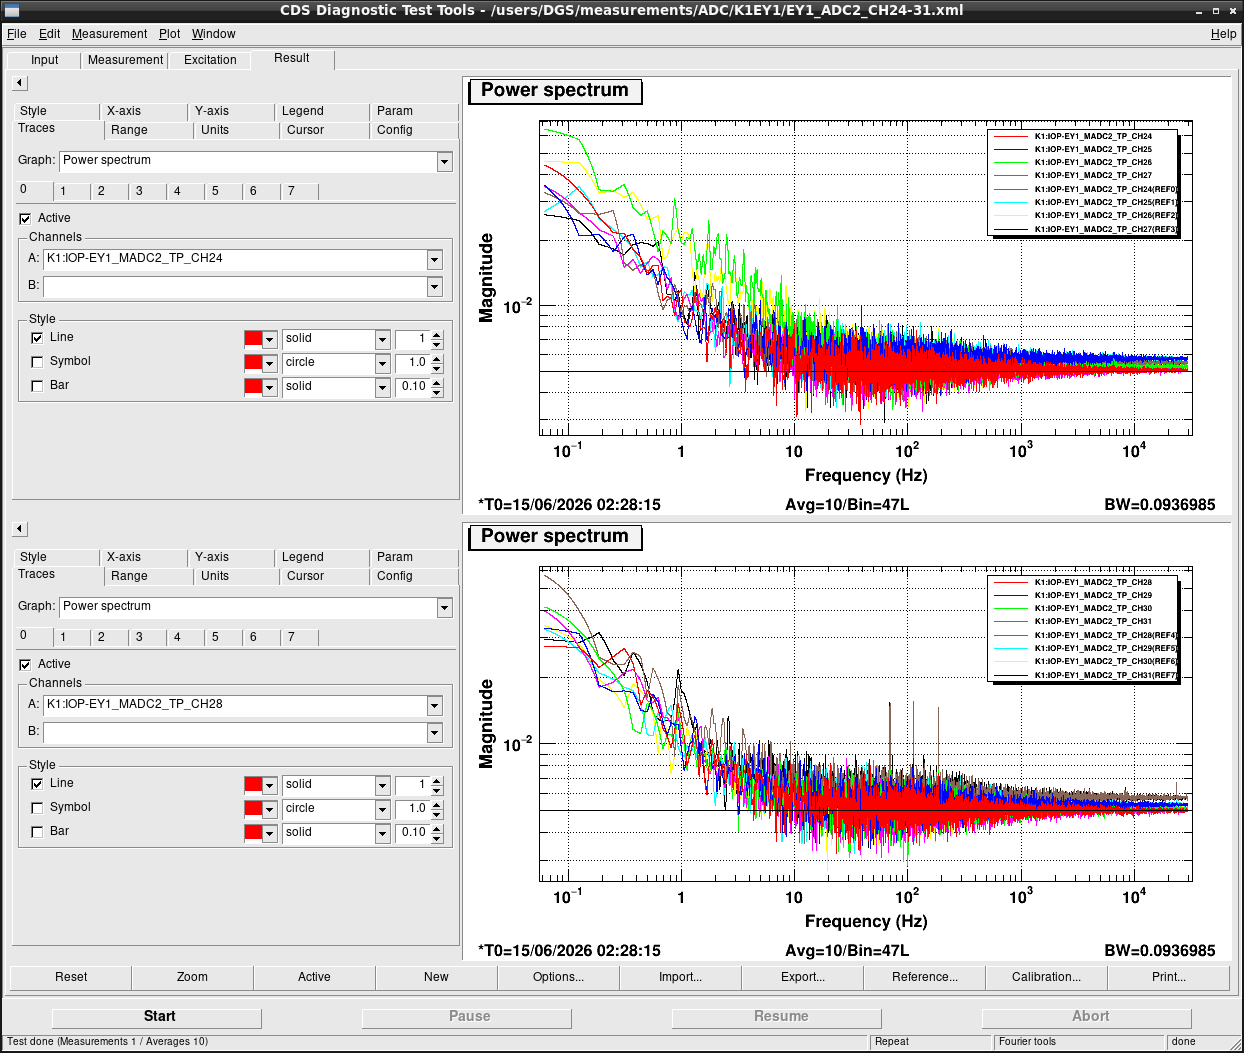Enable the Bar checkbox in the lower Style group

37,832
